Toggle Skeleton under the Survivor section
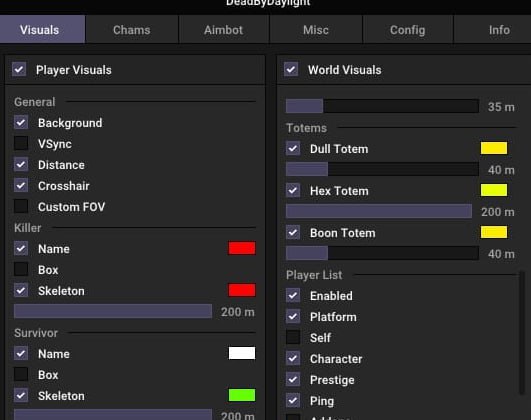The width and height of the screenshot is (531, 420). [x=21, y=395]
